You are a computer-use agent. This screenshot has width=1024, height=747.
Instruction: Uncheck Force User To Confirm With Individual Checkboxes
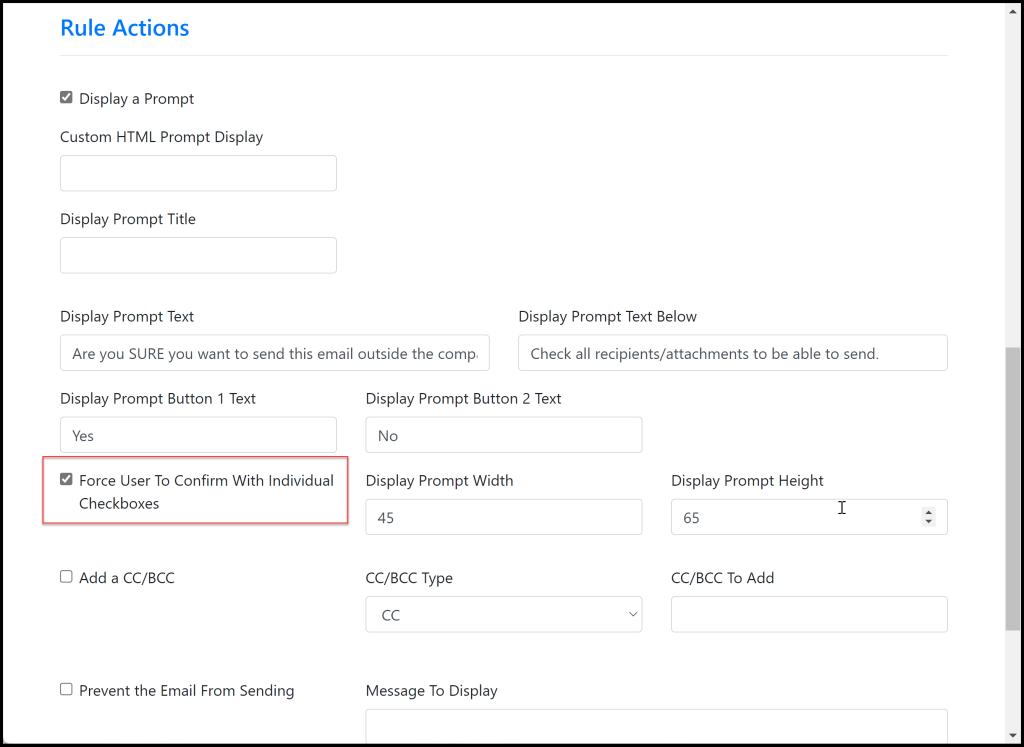pyautogui.click(x=66, y=479)
